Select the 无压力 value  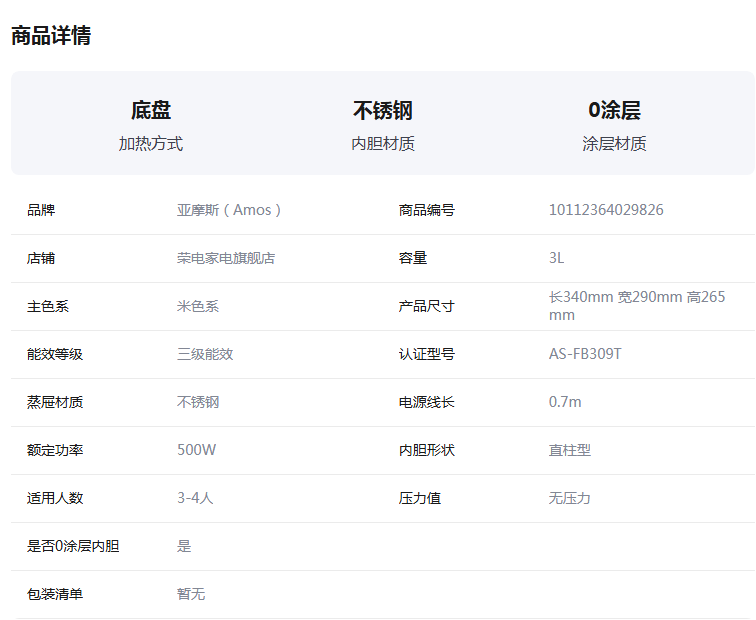point(569,498)
